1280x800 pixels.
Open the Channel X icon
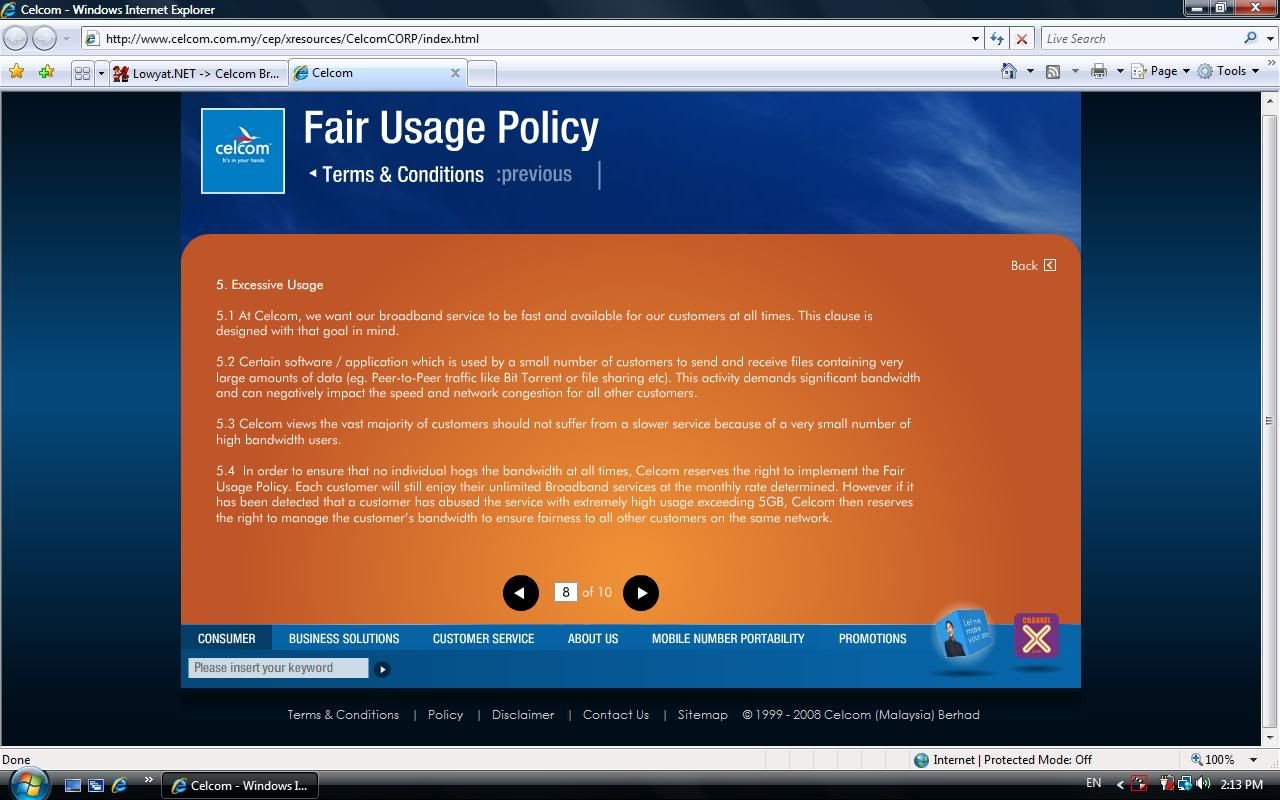1037,636
